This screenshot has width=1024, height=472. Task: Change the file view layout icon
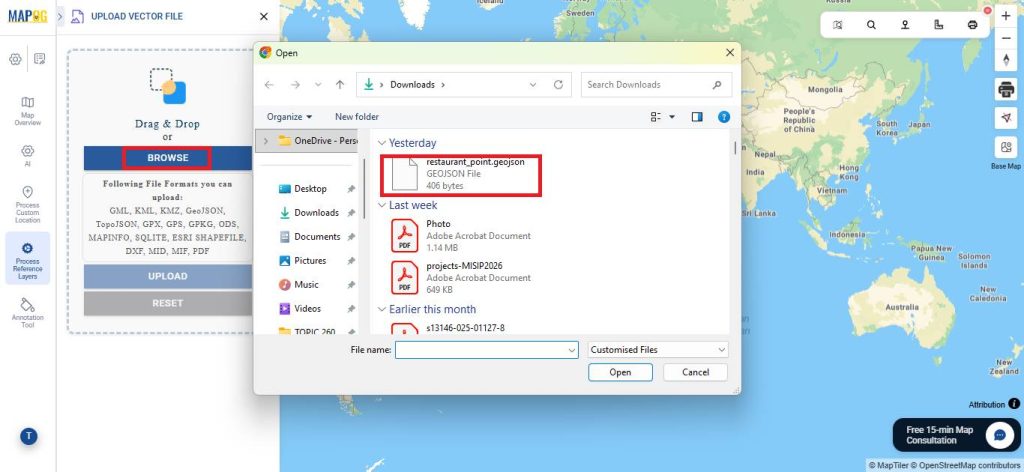coord(656,117)
